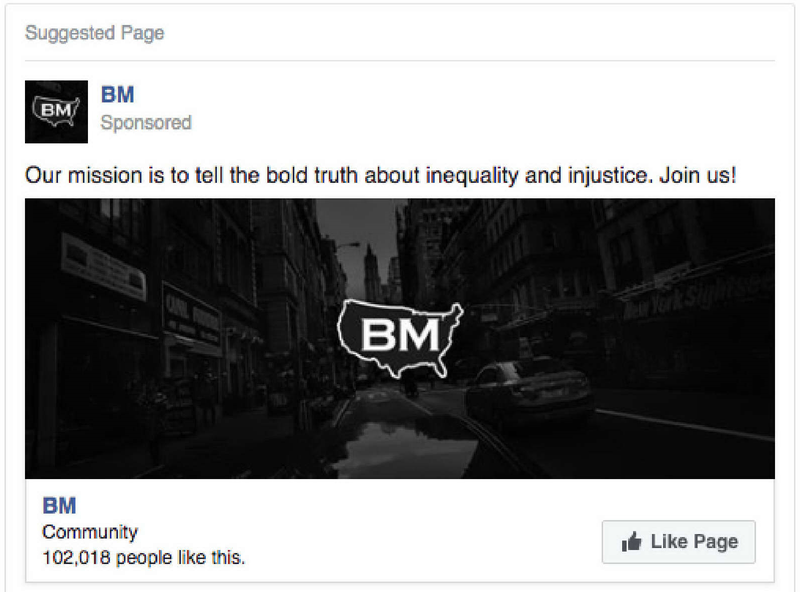800x592 pixels.
Task: Click the storefront sign on left building
Action: (190, 315)
